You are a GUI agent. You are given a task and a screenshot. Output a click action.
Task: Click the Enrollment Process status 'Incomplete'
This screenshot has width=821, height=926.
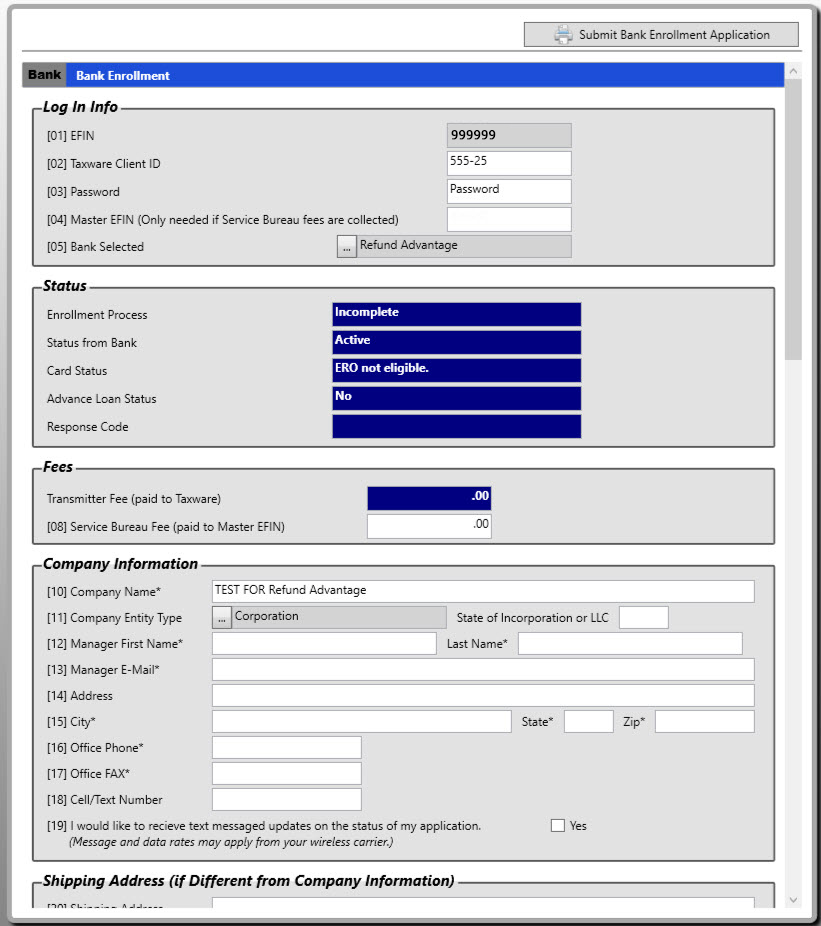coord(457,314)
